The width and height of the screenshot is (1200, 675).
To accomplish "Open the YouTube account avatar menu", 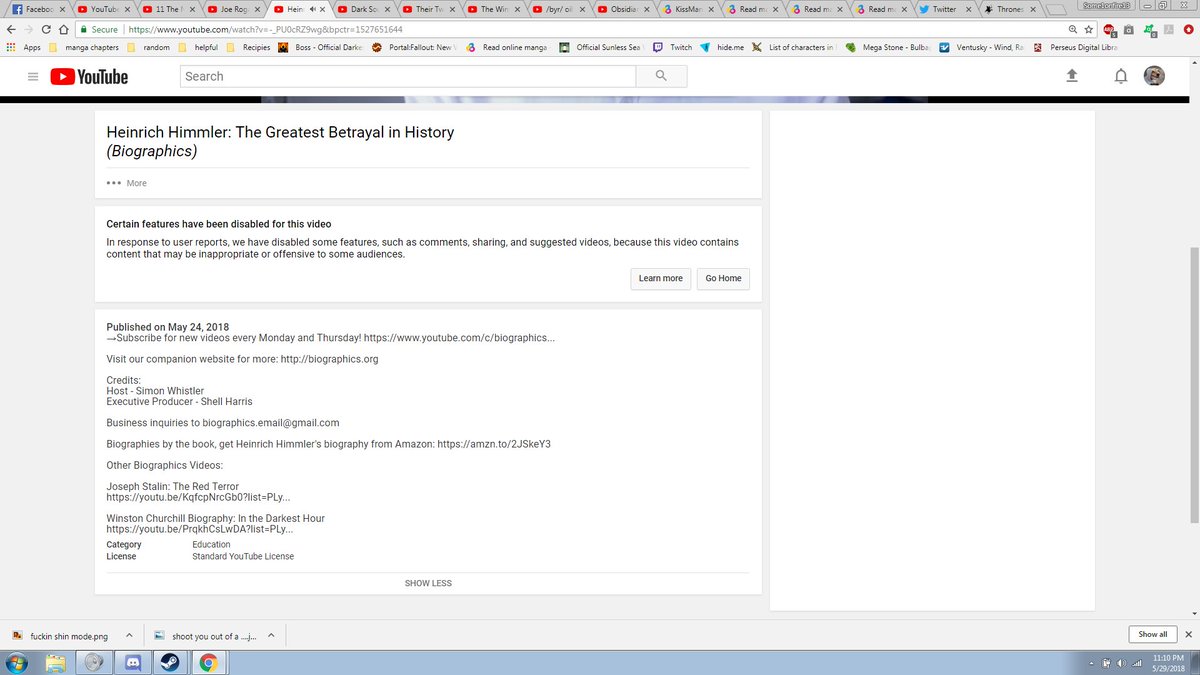I will click(1154, 76).
